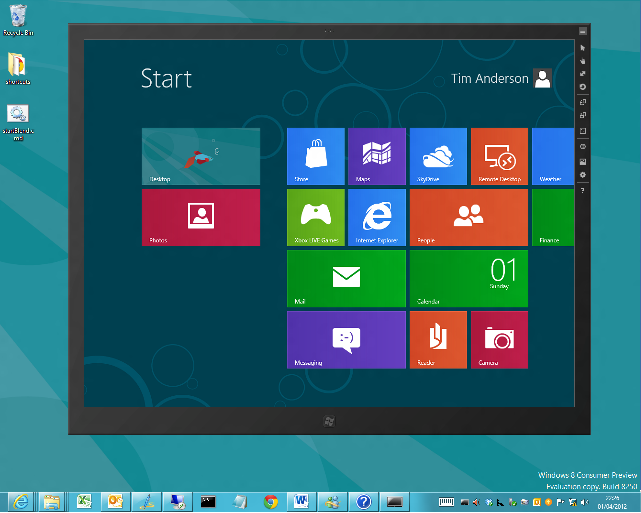Click the taskbar clock and date
Screen dimensions: 641x513
tap(612, 502)
